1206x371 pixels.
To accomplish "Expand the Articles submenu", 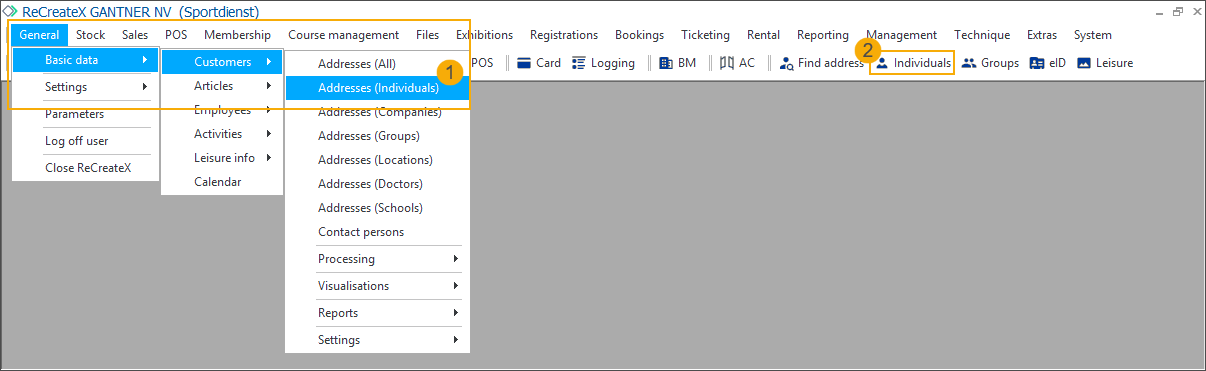I will click(222, 86).
